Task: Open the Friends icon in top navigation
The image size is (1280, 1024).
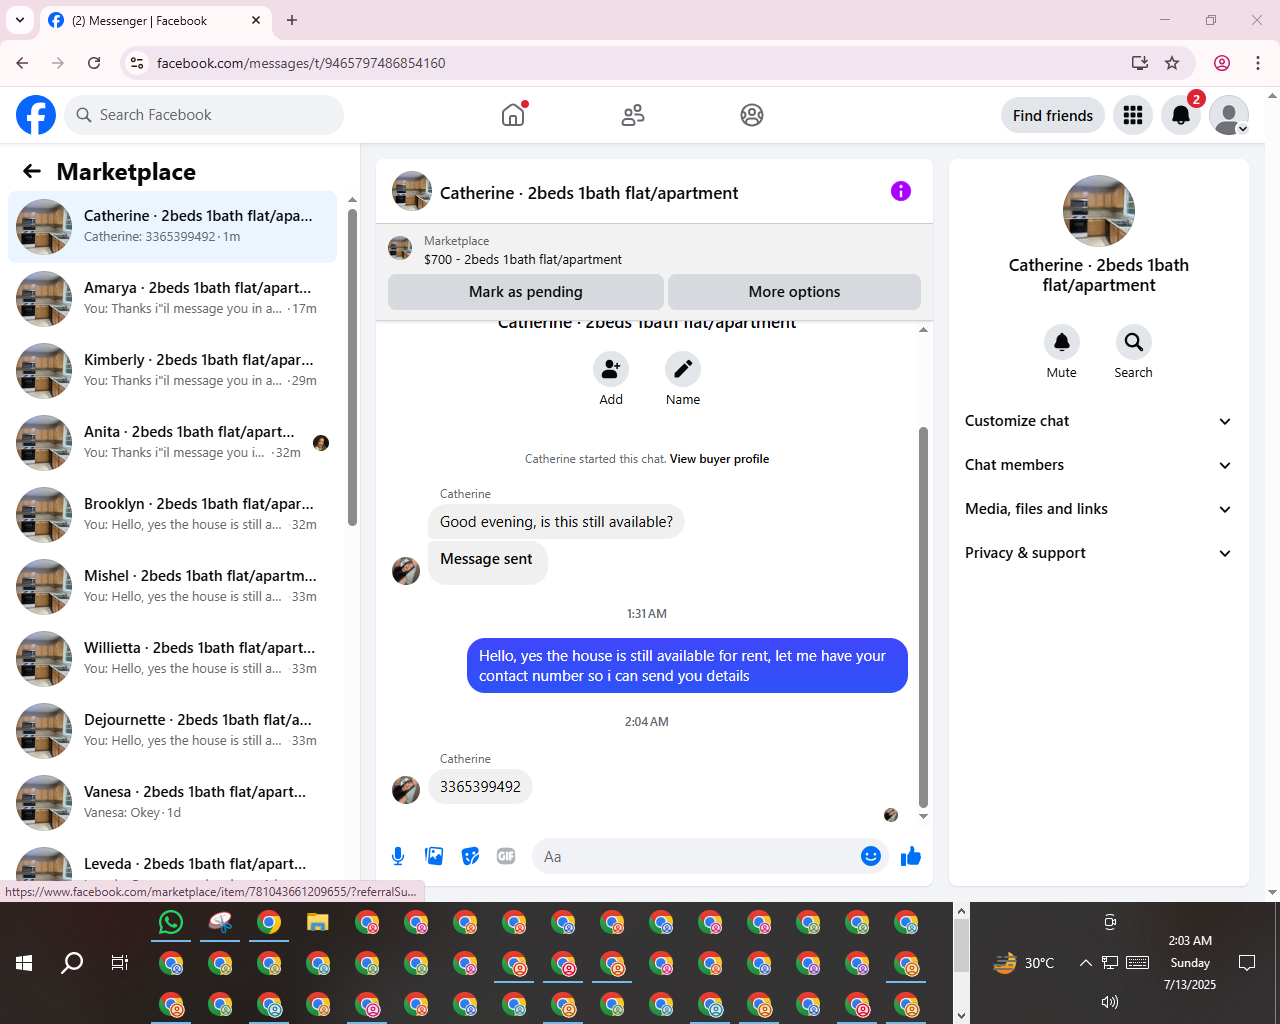Action: (x=633, y=115)
